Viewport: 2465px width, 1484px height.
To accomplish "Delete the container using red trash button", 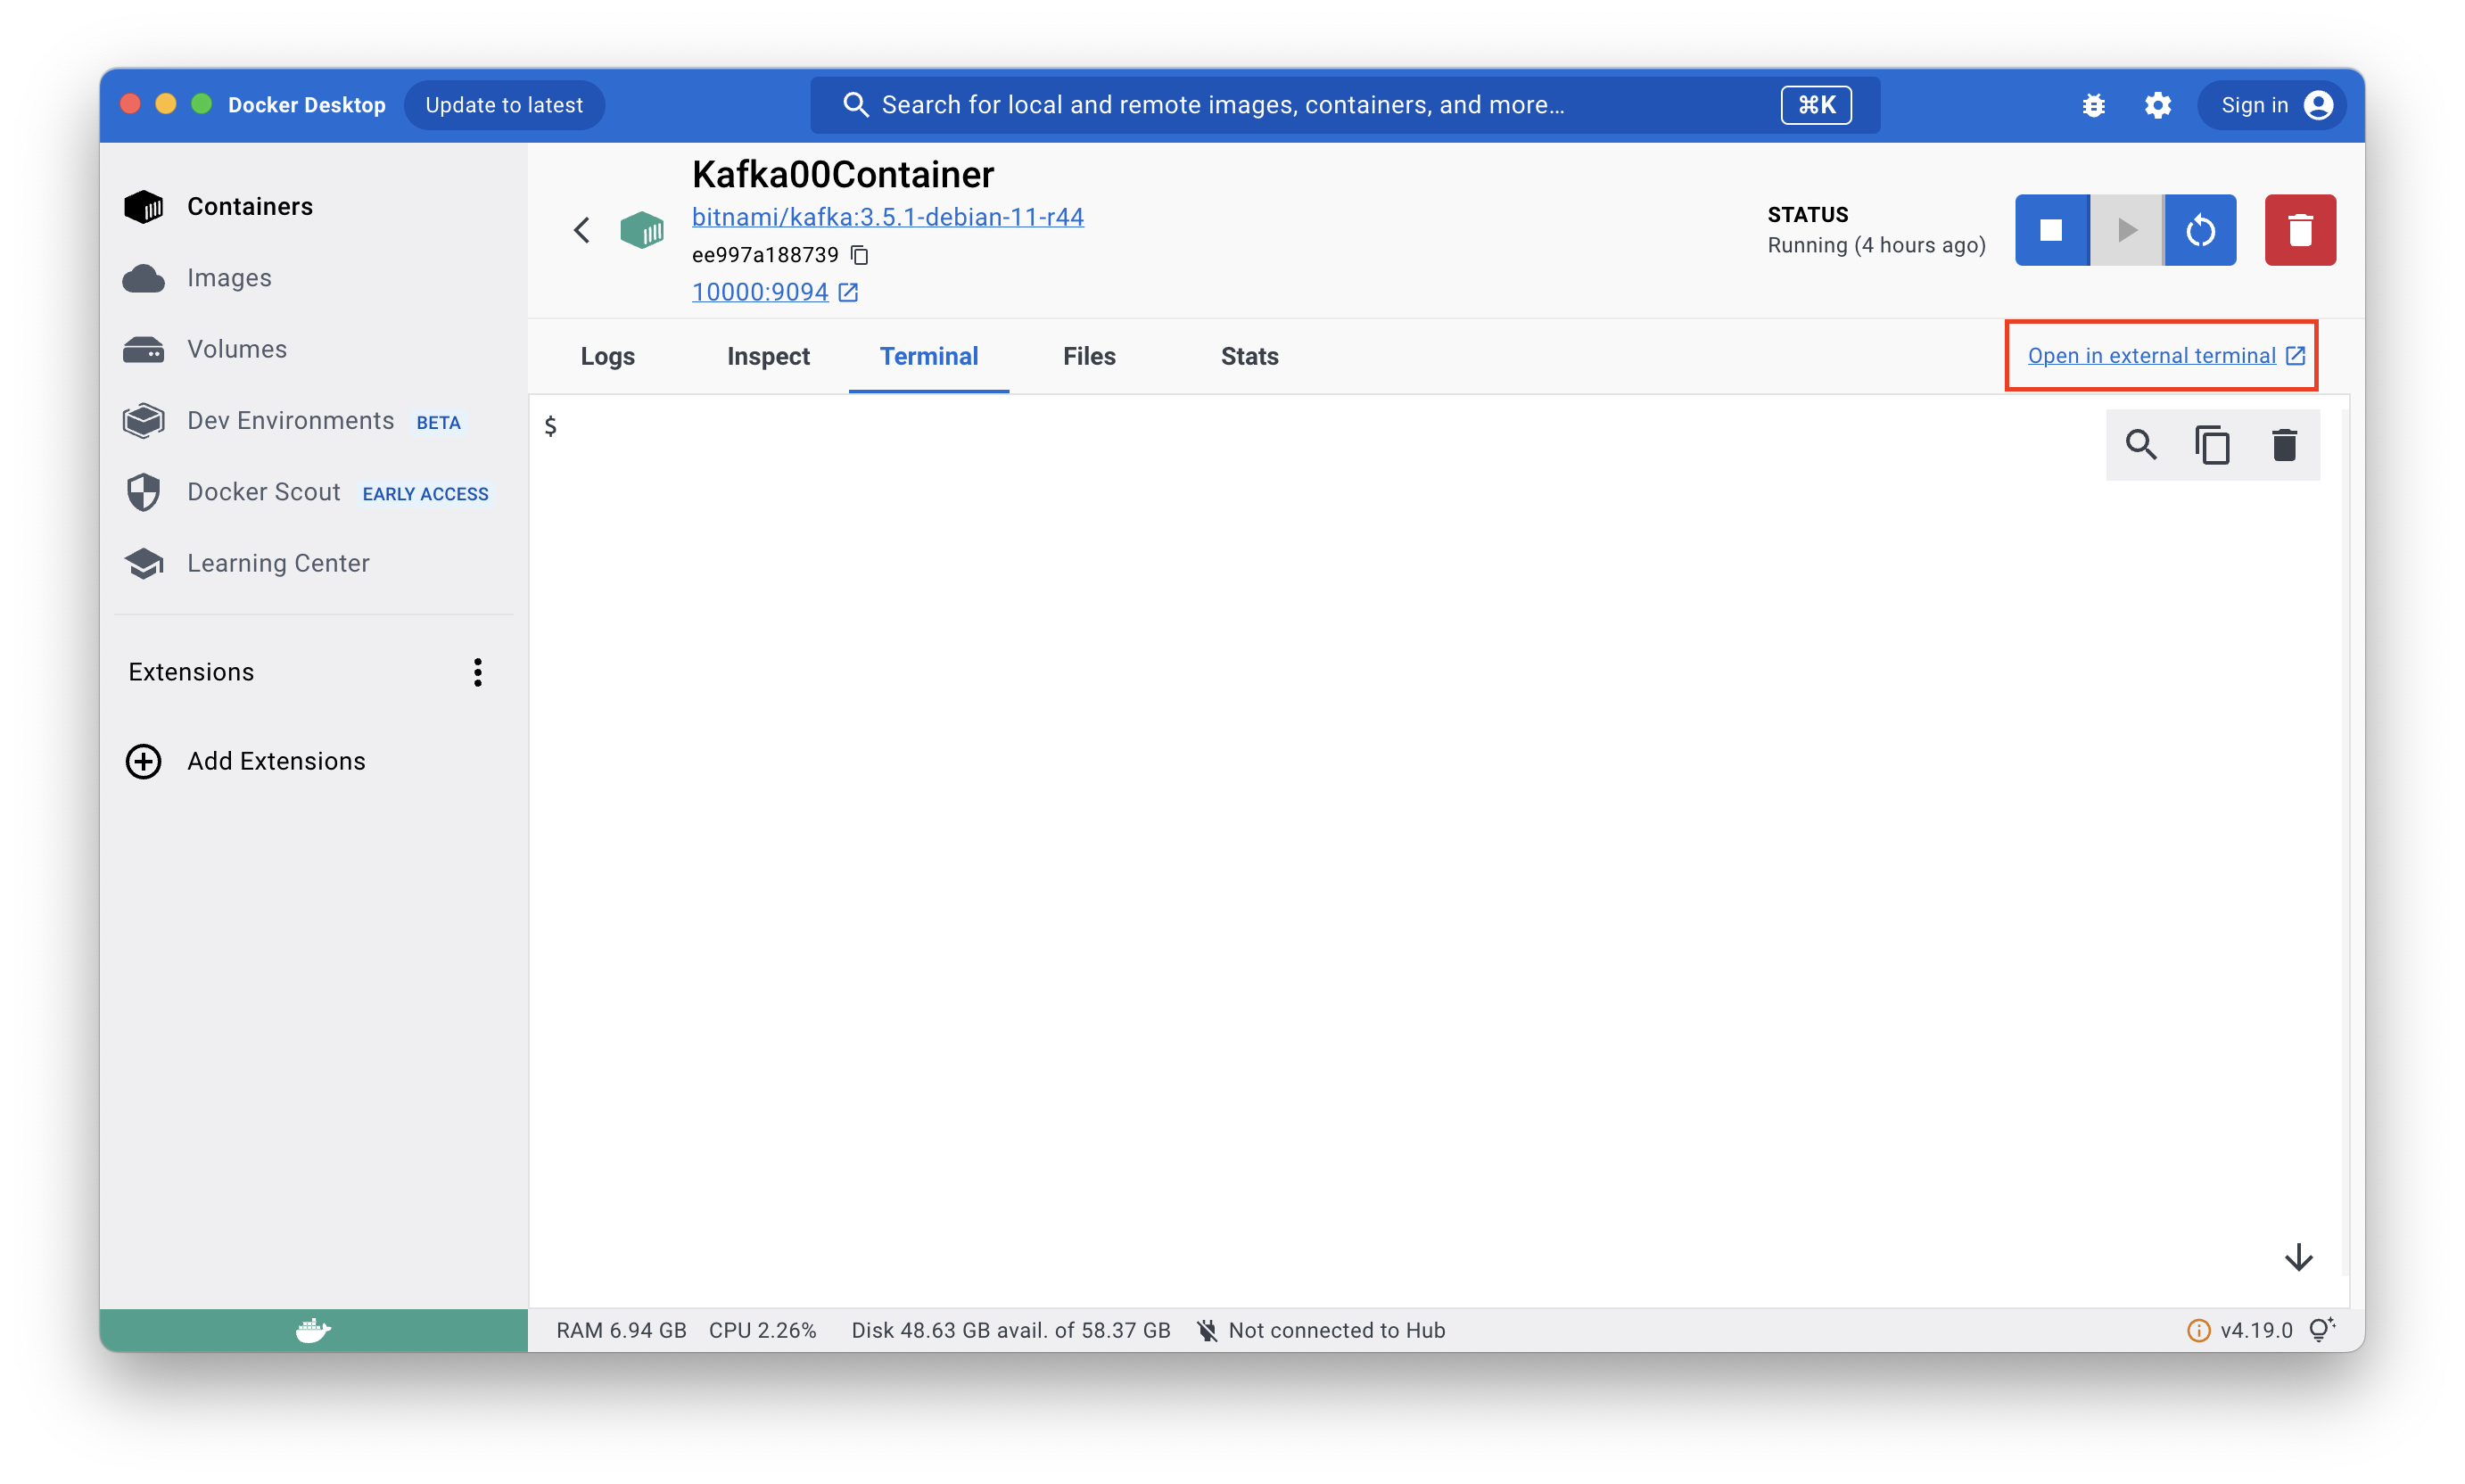I will click(x=2300, y=230).
